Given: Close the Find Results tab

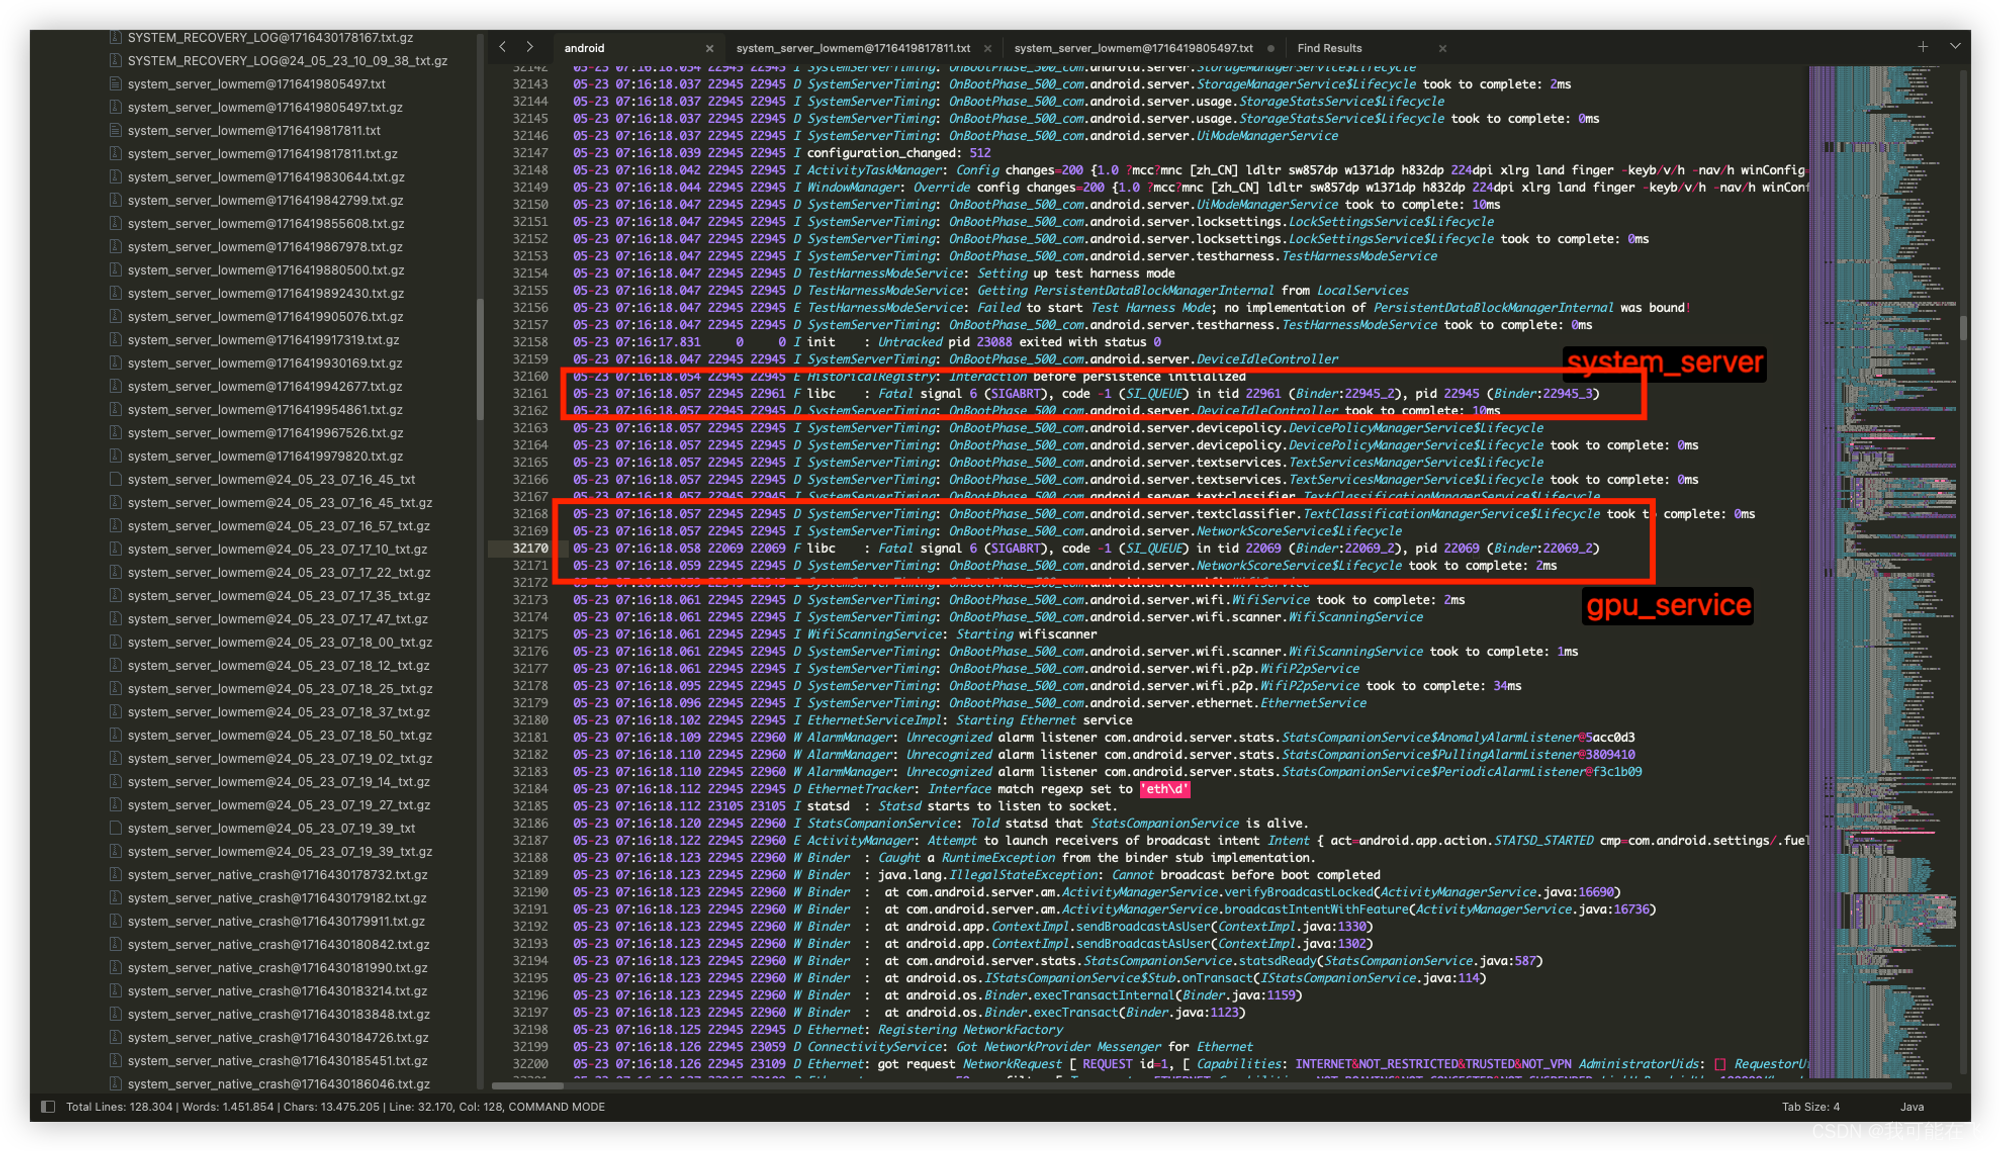Looking at the screenshot, I should [x=1442, y=48].
